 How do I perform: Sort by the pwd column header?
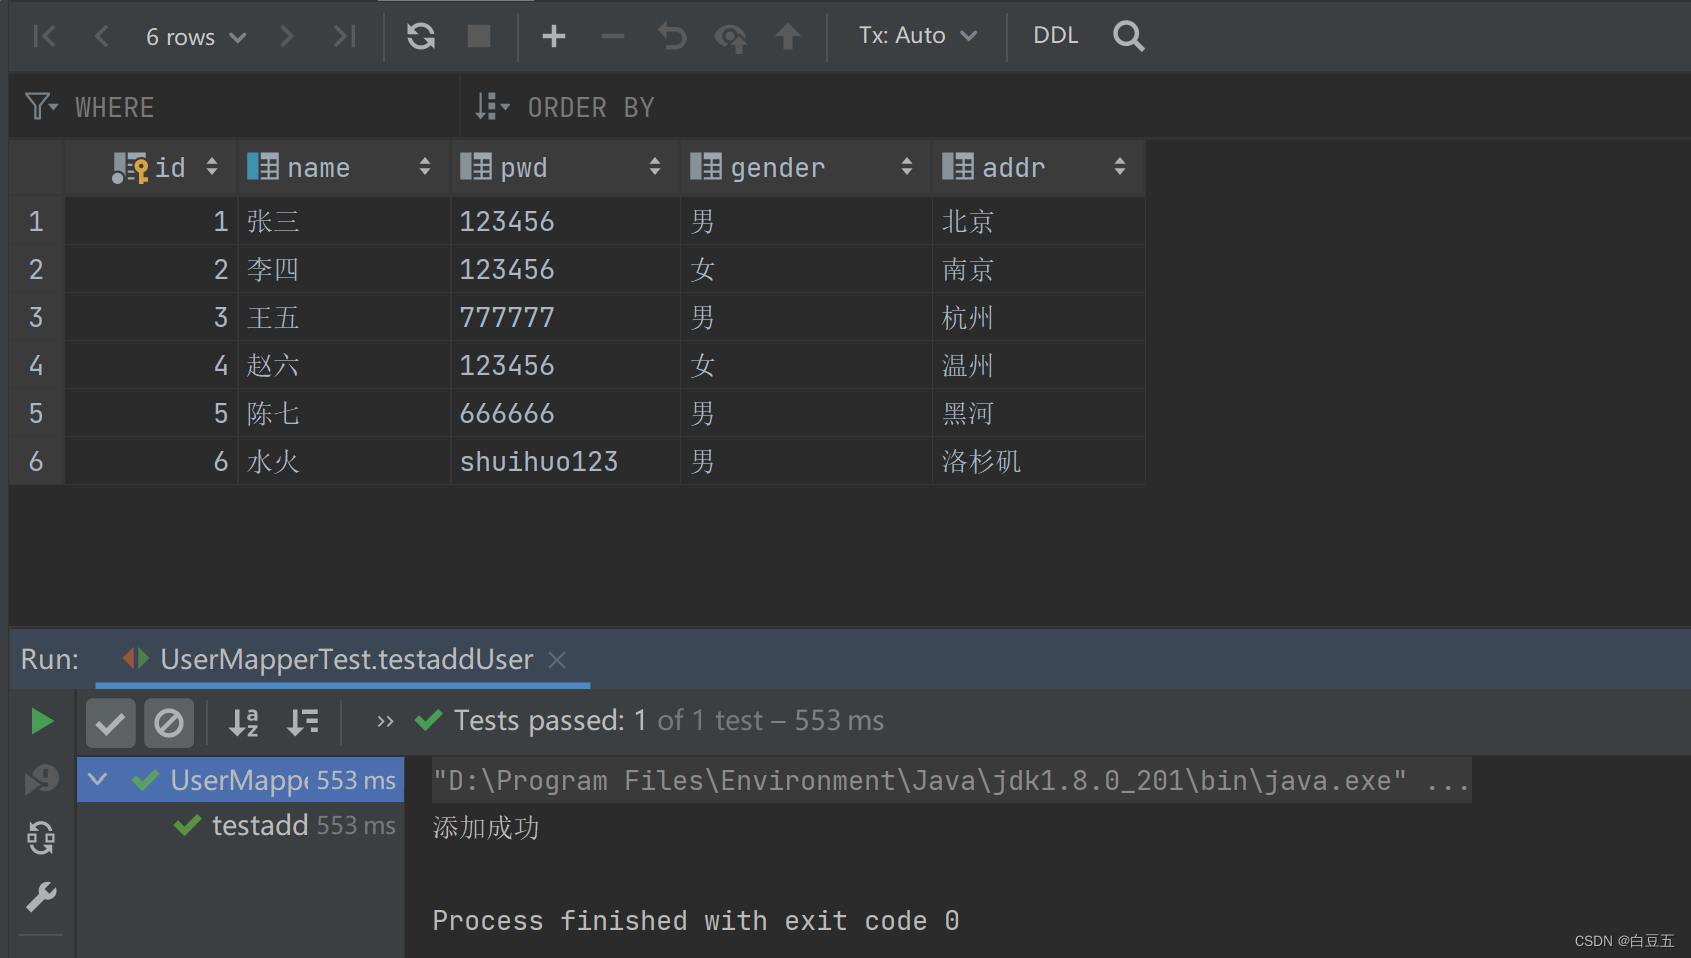(x=565, y=167)
